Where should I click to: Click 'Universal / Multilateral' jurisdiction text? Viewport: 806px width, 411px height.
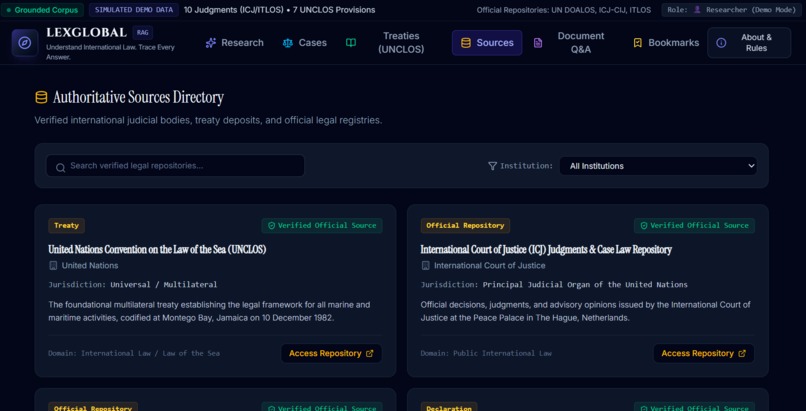click(x=163, y=285)
